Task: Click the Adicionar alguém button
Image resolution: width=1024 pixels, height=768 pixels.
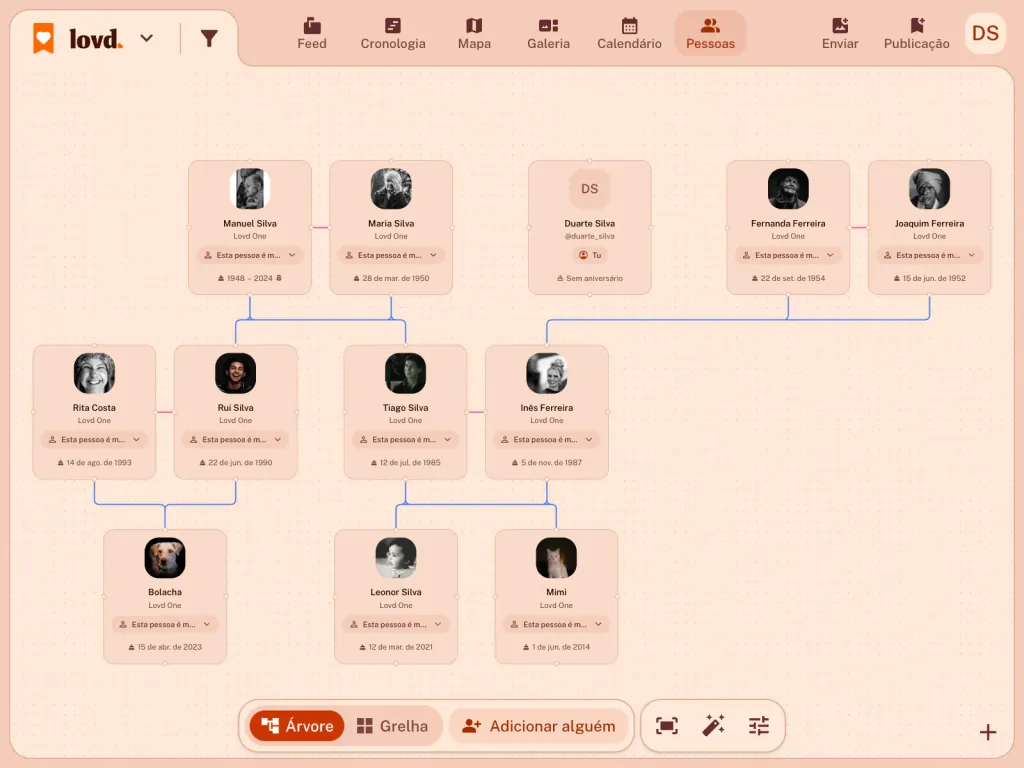Action: [539, 726]
